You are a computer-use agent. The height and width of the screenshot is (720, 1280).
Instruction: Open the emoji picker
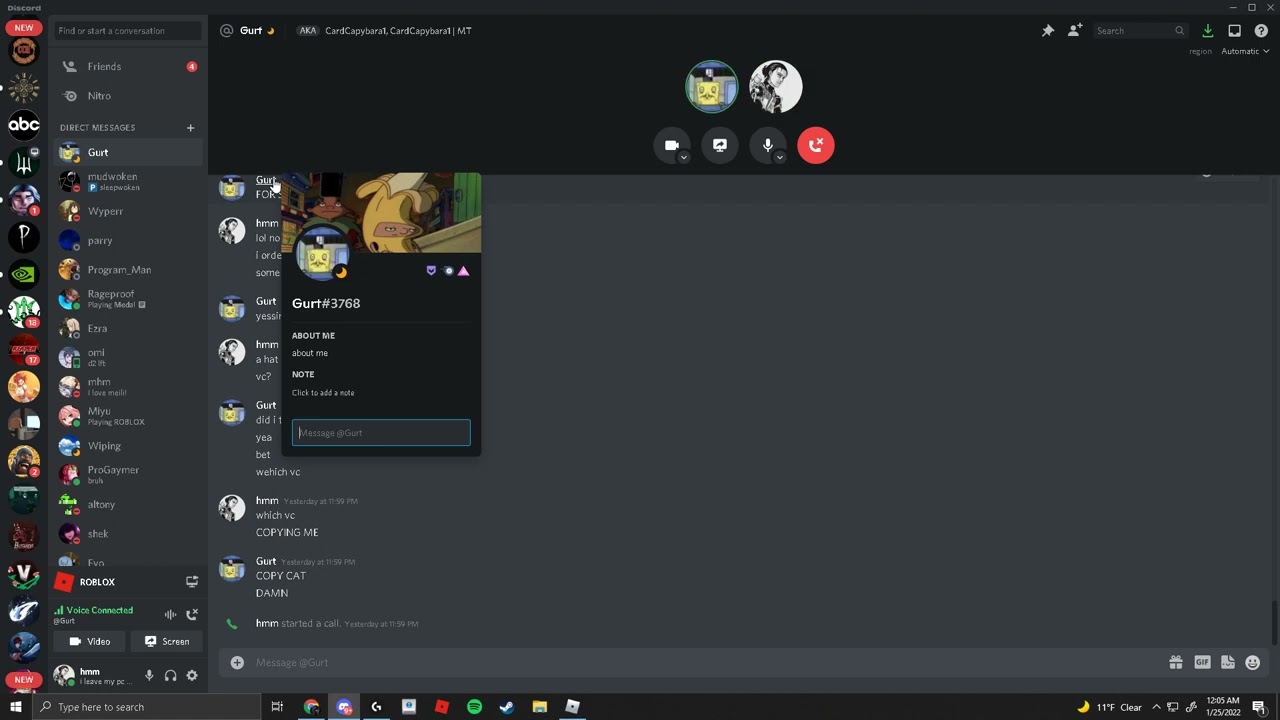point(1253,662)
